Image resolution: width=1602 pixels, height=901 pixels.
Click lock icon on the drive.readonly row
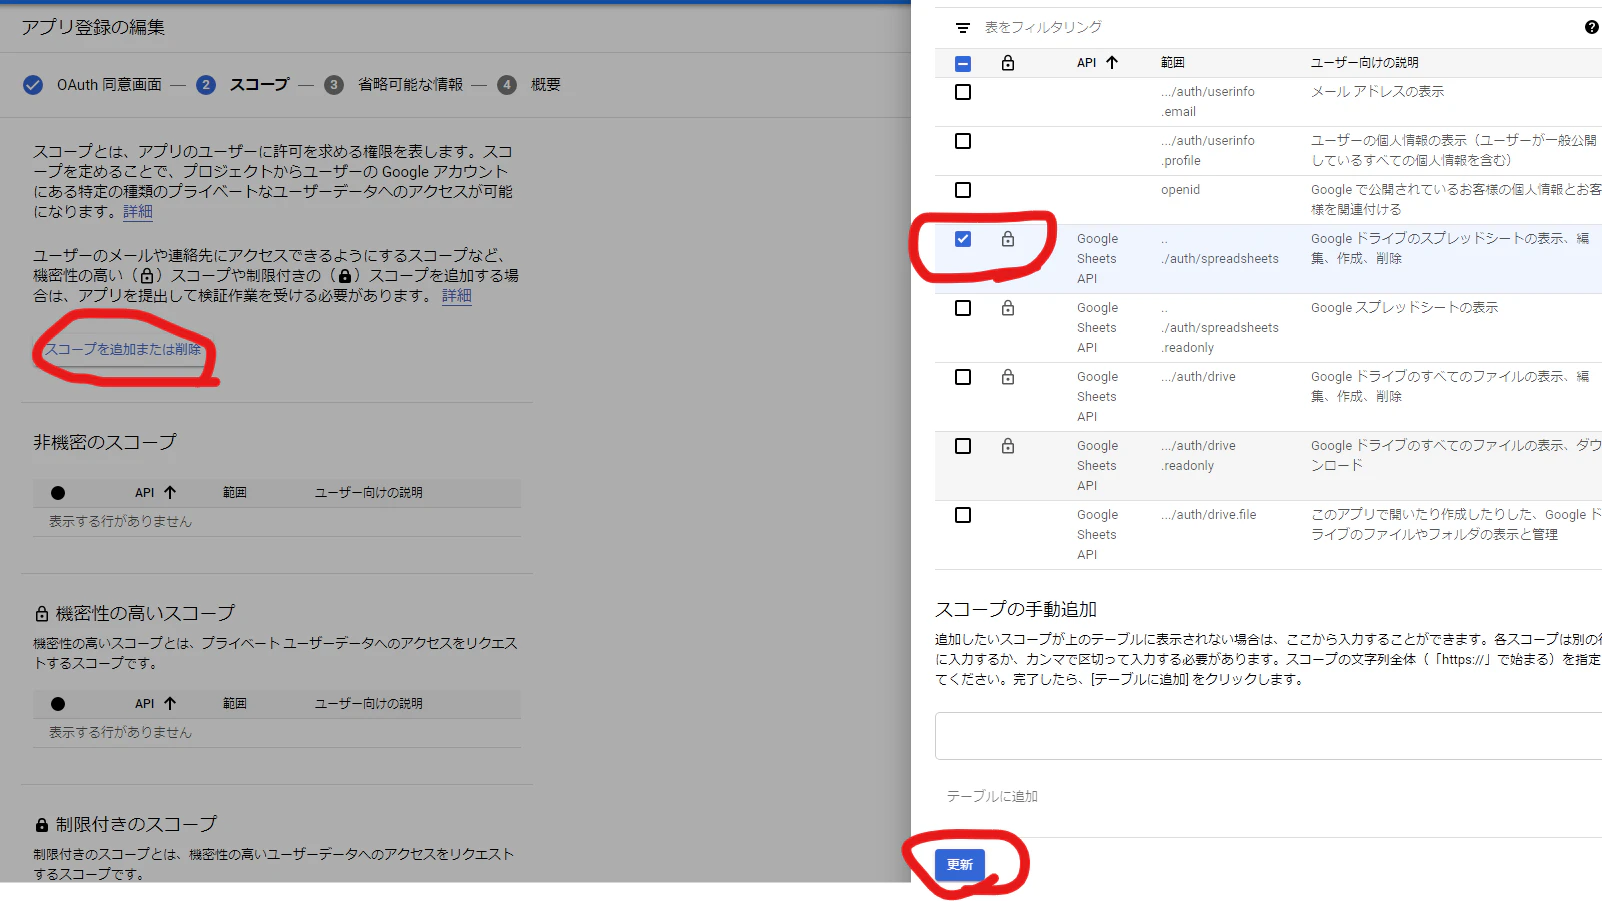(1008, 446)
